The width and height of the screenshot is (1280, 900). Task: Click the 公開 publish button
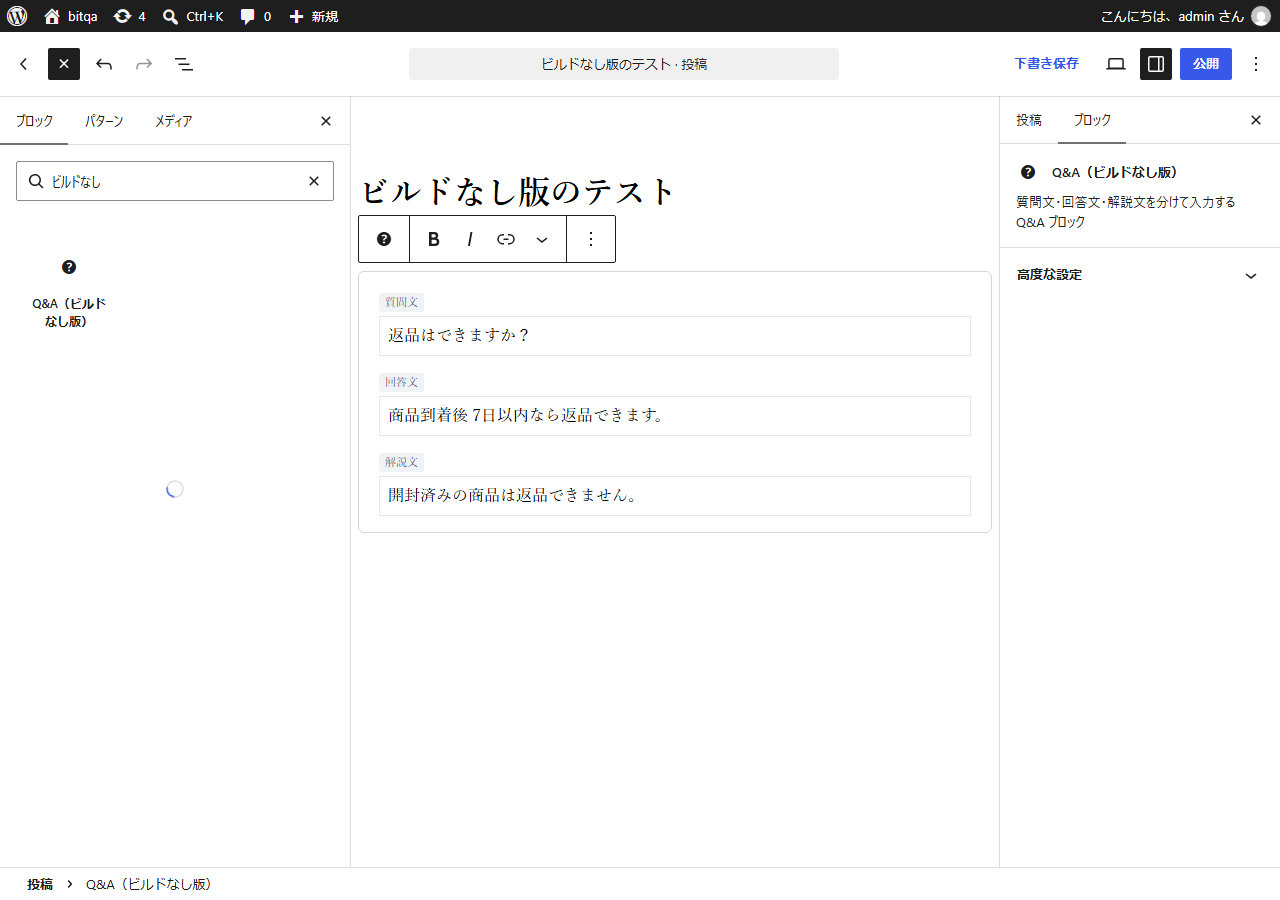point(1206,64)
